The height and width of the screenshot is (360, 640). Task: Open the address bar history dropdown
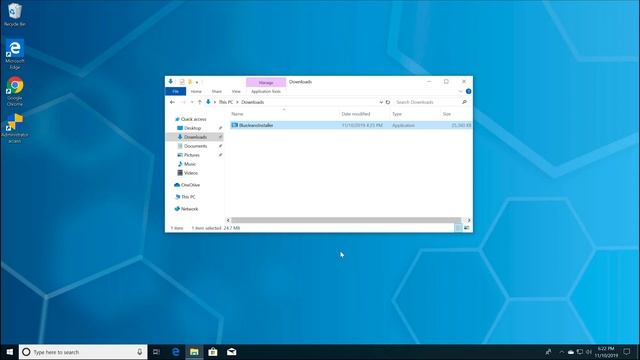381,102
